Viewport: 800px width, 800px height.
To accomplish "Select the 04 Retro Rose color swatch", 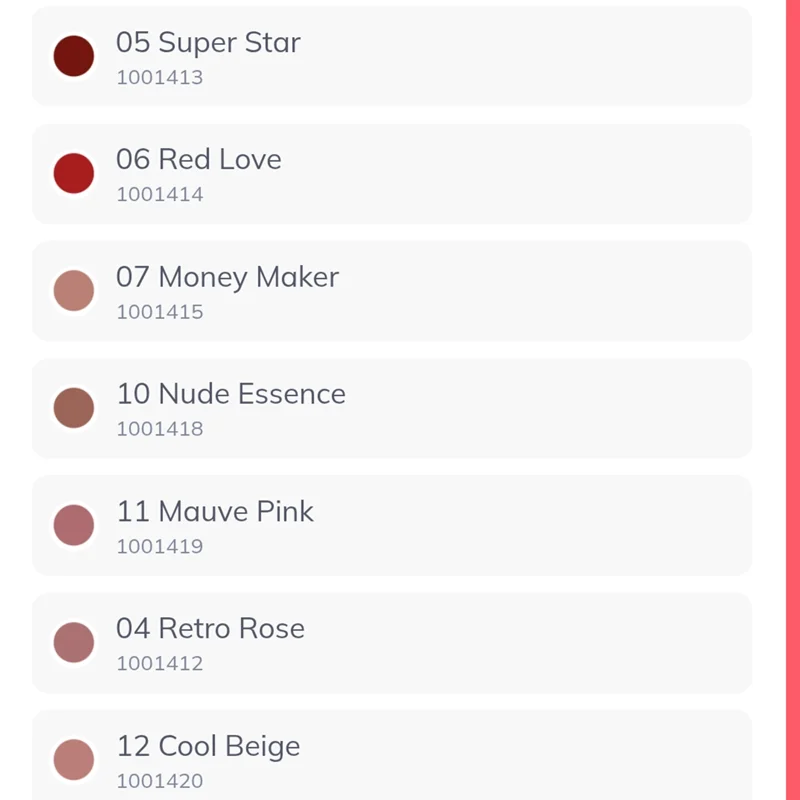I will point(74,642).
